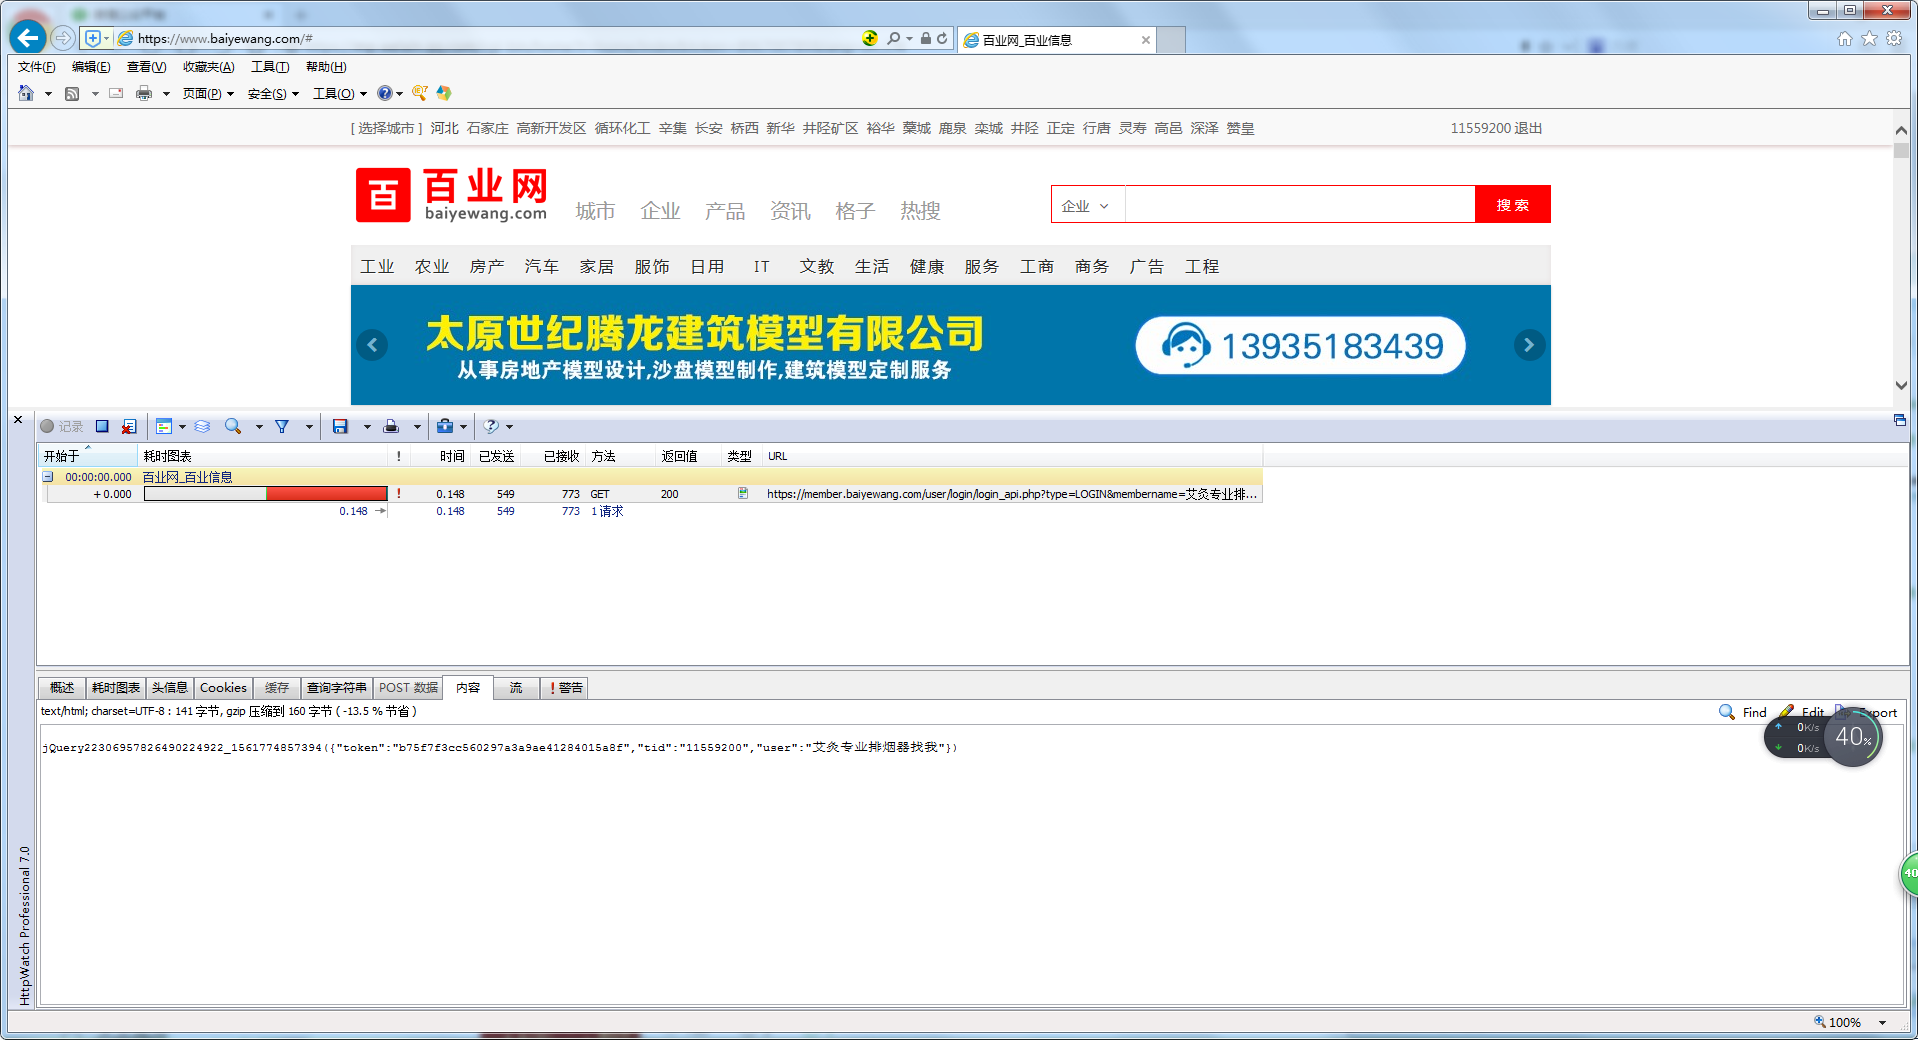The height and width of the screenshot is (1040, 1918).
Task: Click the red 搜索 search button
Action: point(1512,205)
